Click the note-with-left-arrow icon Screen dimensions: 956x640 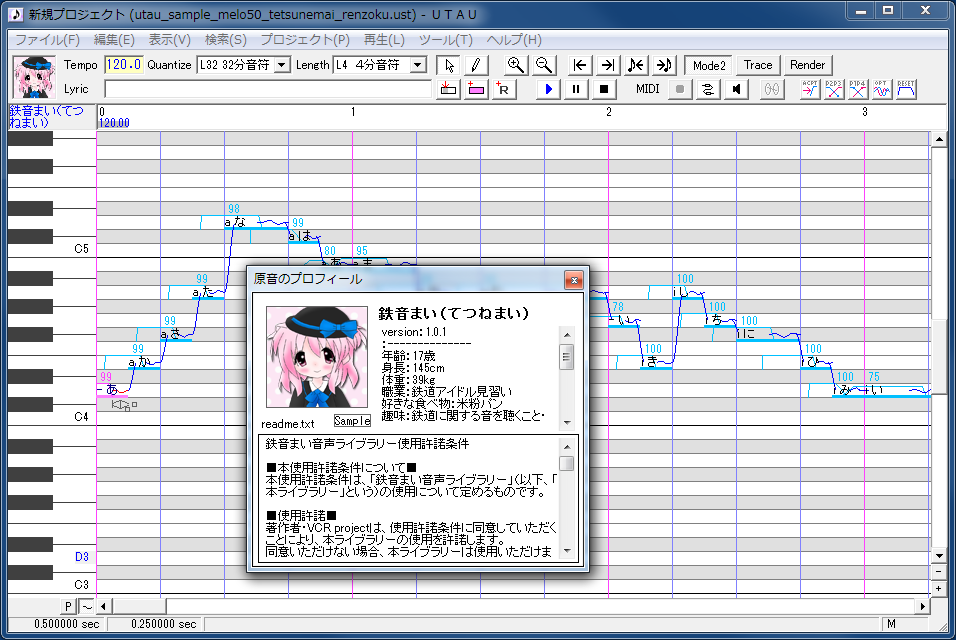636,65
